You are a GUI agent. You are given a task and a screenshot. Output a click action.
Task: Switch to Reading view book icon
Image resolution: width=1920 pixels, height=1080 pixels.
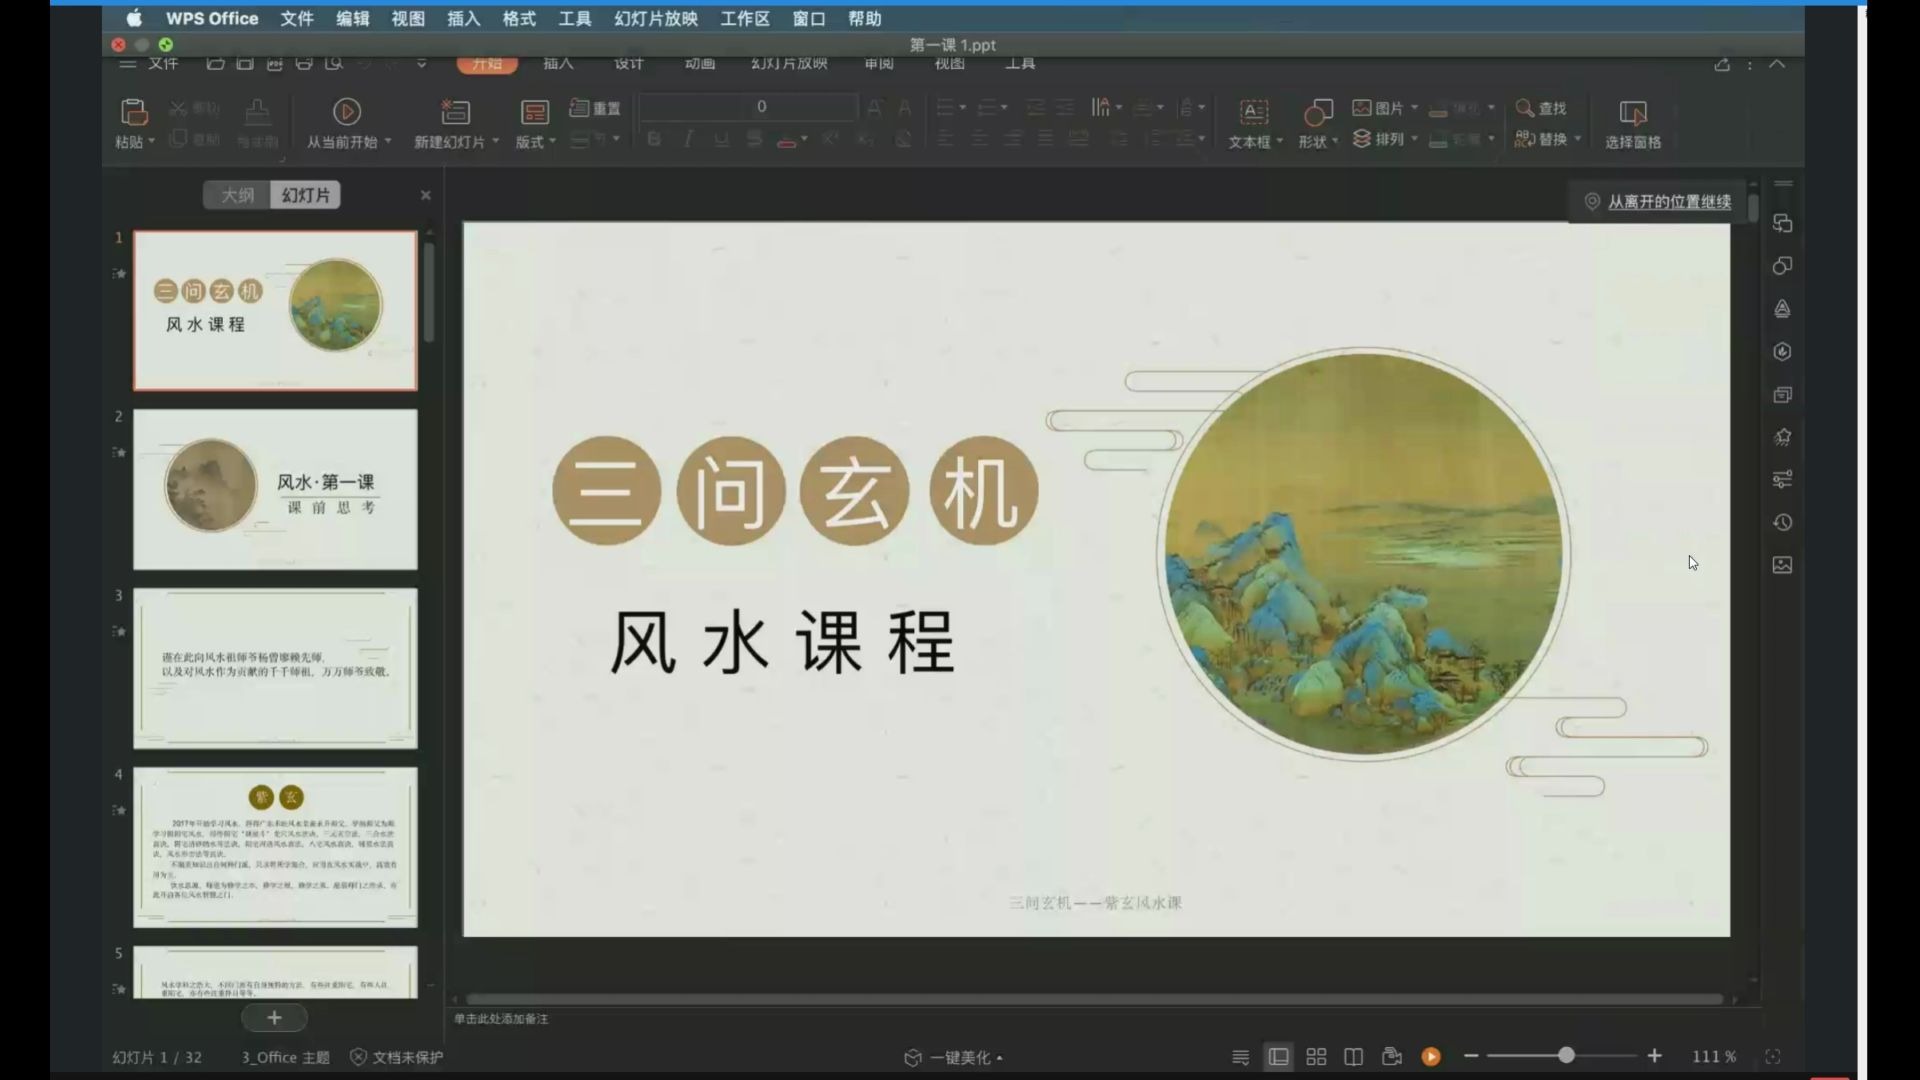(x=1353, y=1057)
